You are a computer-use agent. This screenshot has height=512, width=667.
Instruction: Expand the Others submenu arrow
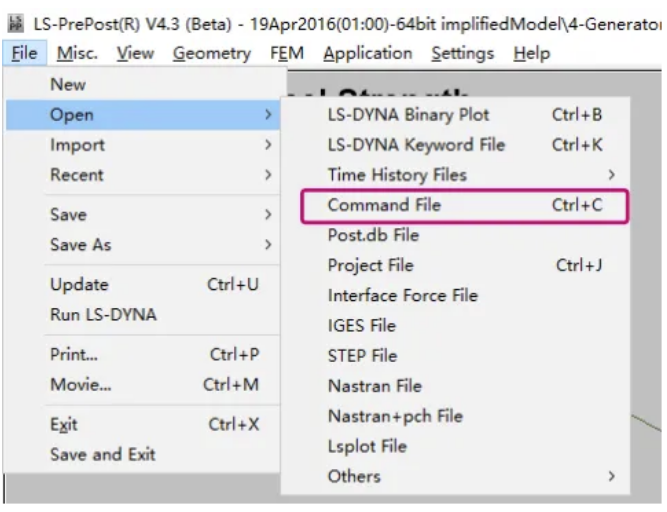[611, 476]
